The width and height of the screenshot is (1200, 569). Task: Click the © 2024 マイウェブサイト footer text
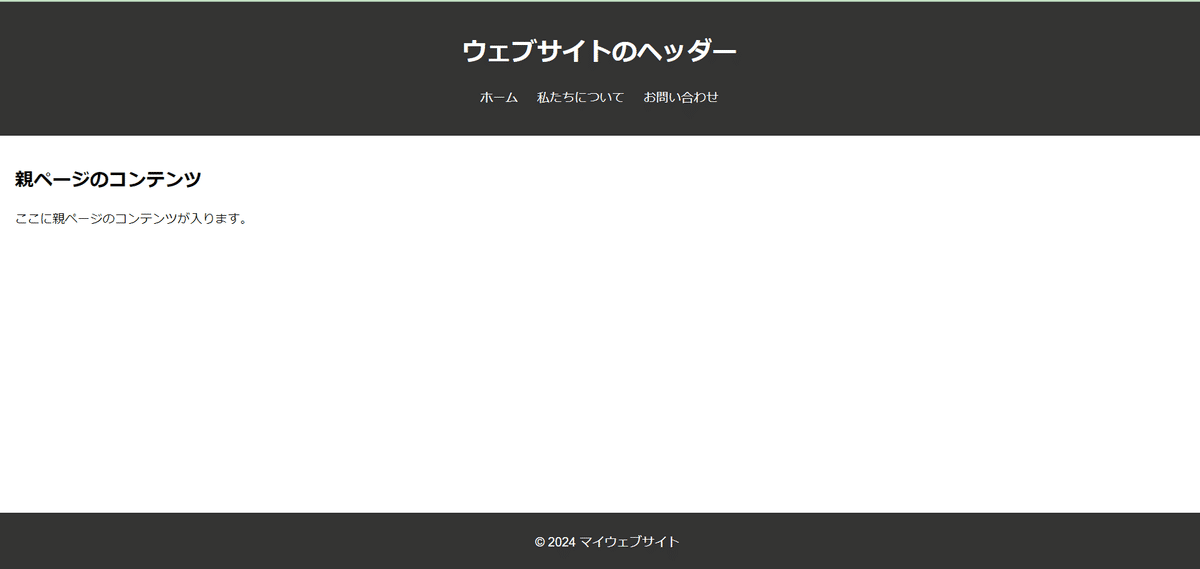click(x=607, y=541)
